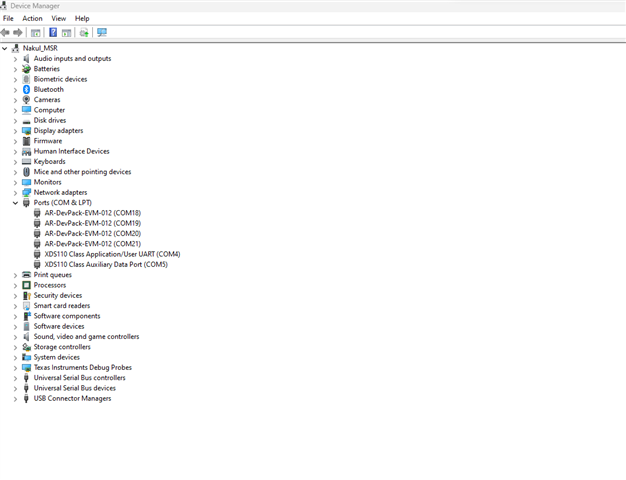626x480 pixels.
Task: Select the Monitors label
Action: tap(48, 182)
